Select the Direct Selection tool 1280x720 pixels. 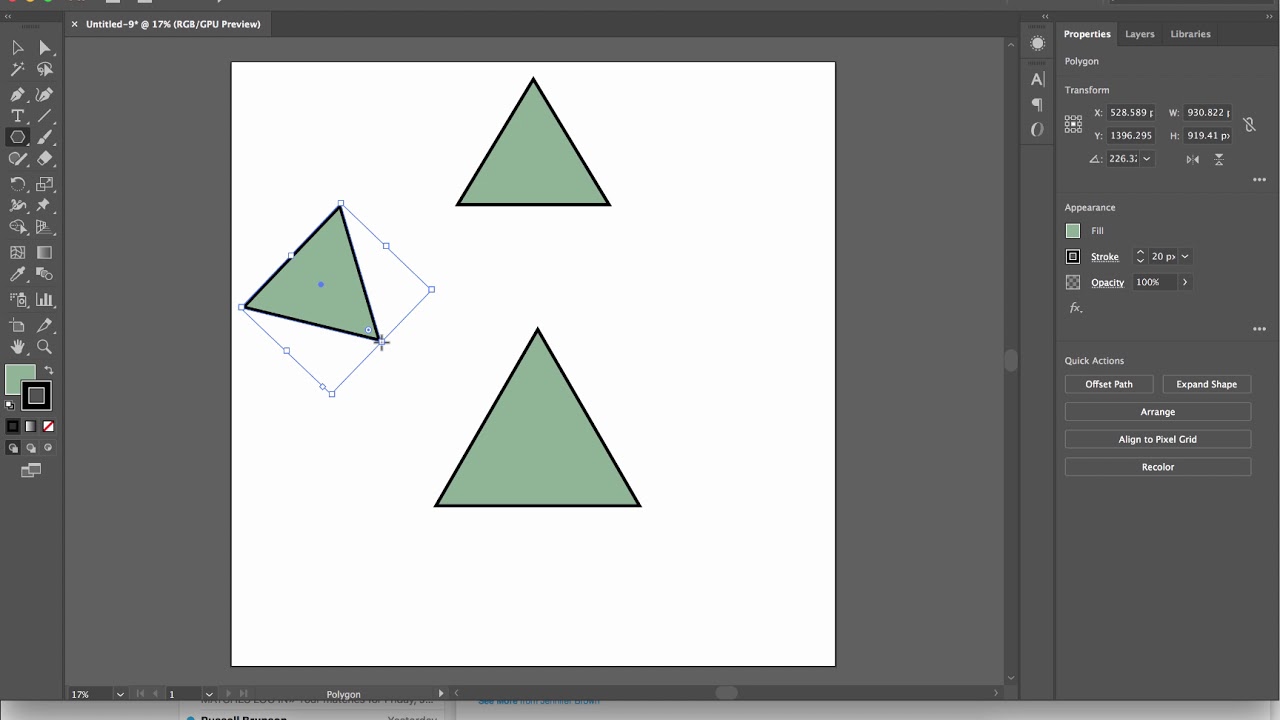pos(45,47)
